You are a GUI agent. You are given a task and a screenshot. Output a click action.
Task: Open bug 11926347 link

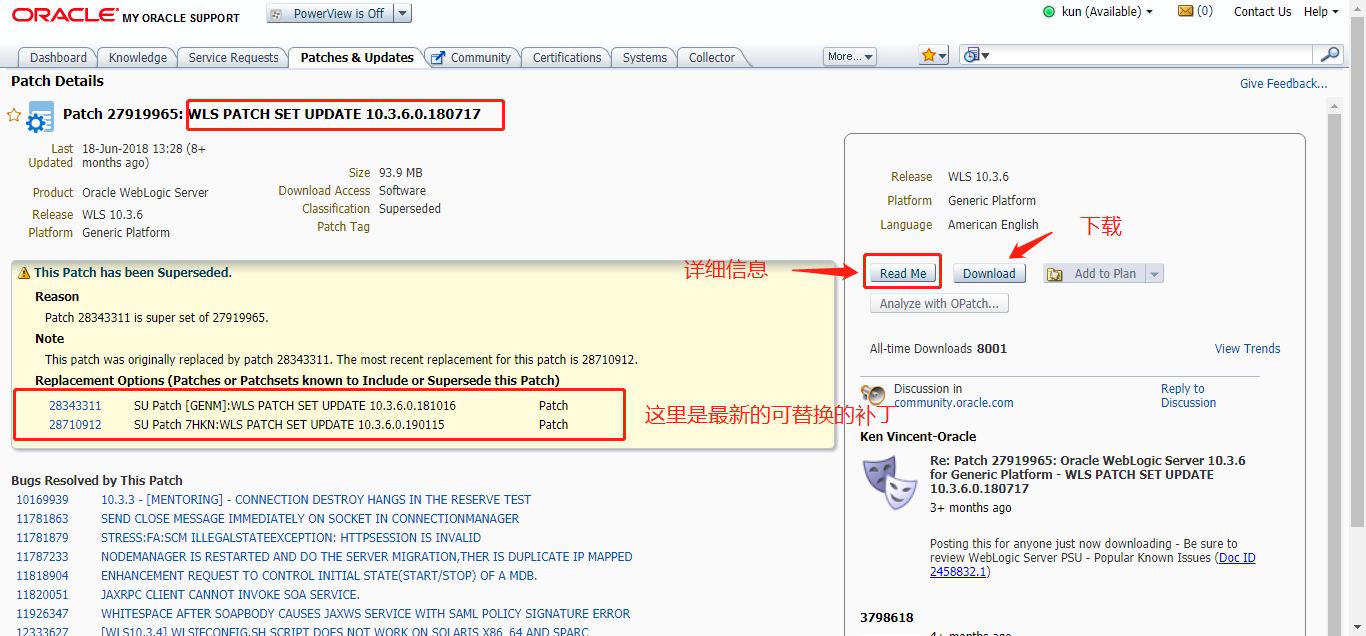[x=42, y=614]
